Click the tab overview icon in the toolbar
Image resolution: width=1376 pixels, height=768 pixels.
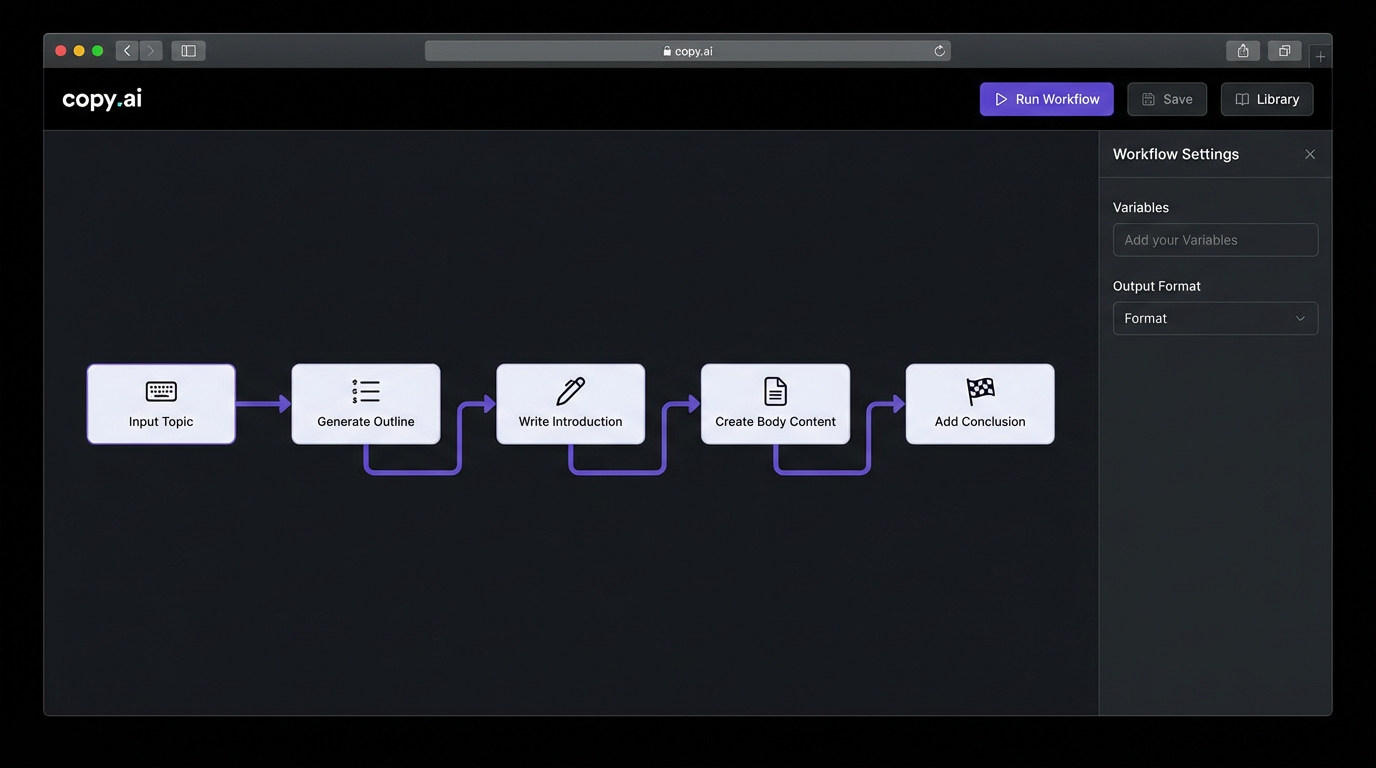1283,49
